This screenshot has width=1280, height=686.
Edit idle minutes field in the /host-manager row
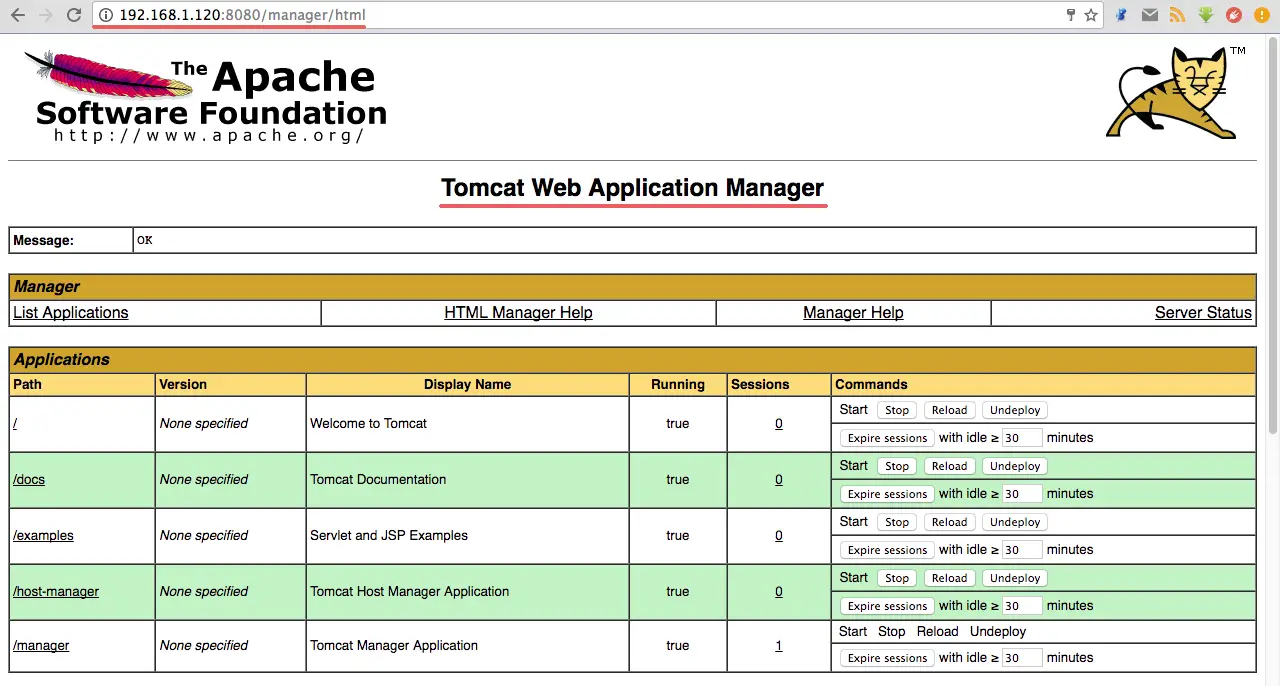coord(1022,606)
